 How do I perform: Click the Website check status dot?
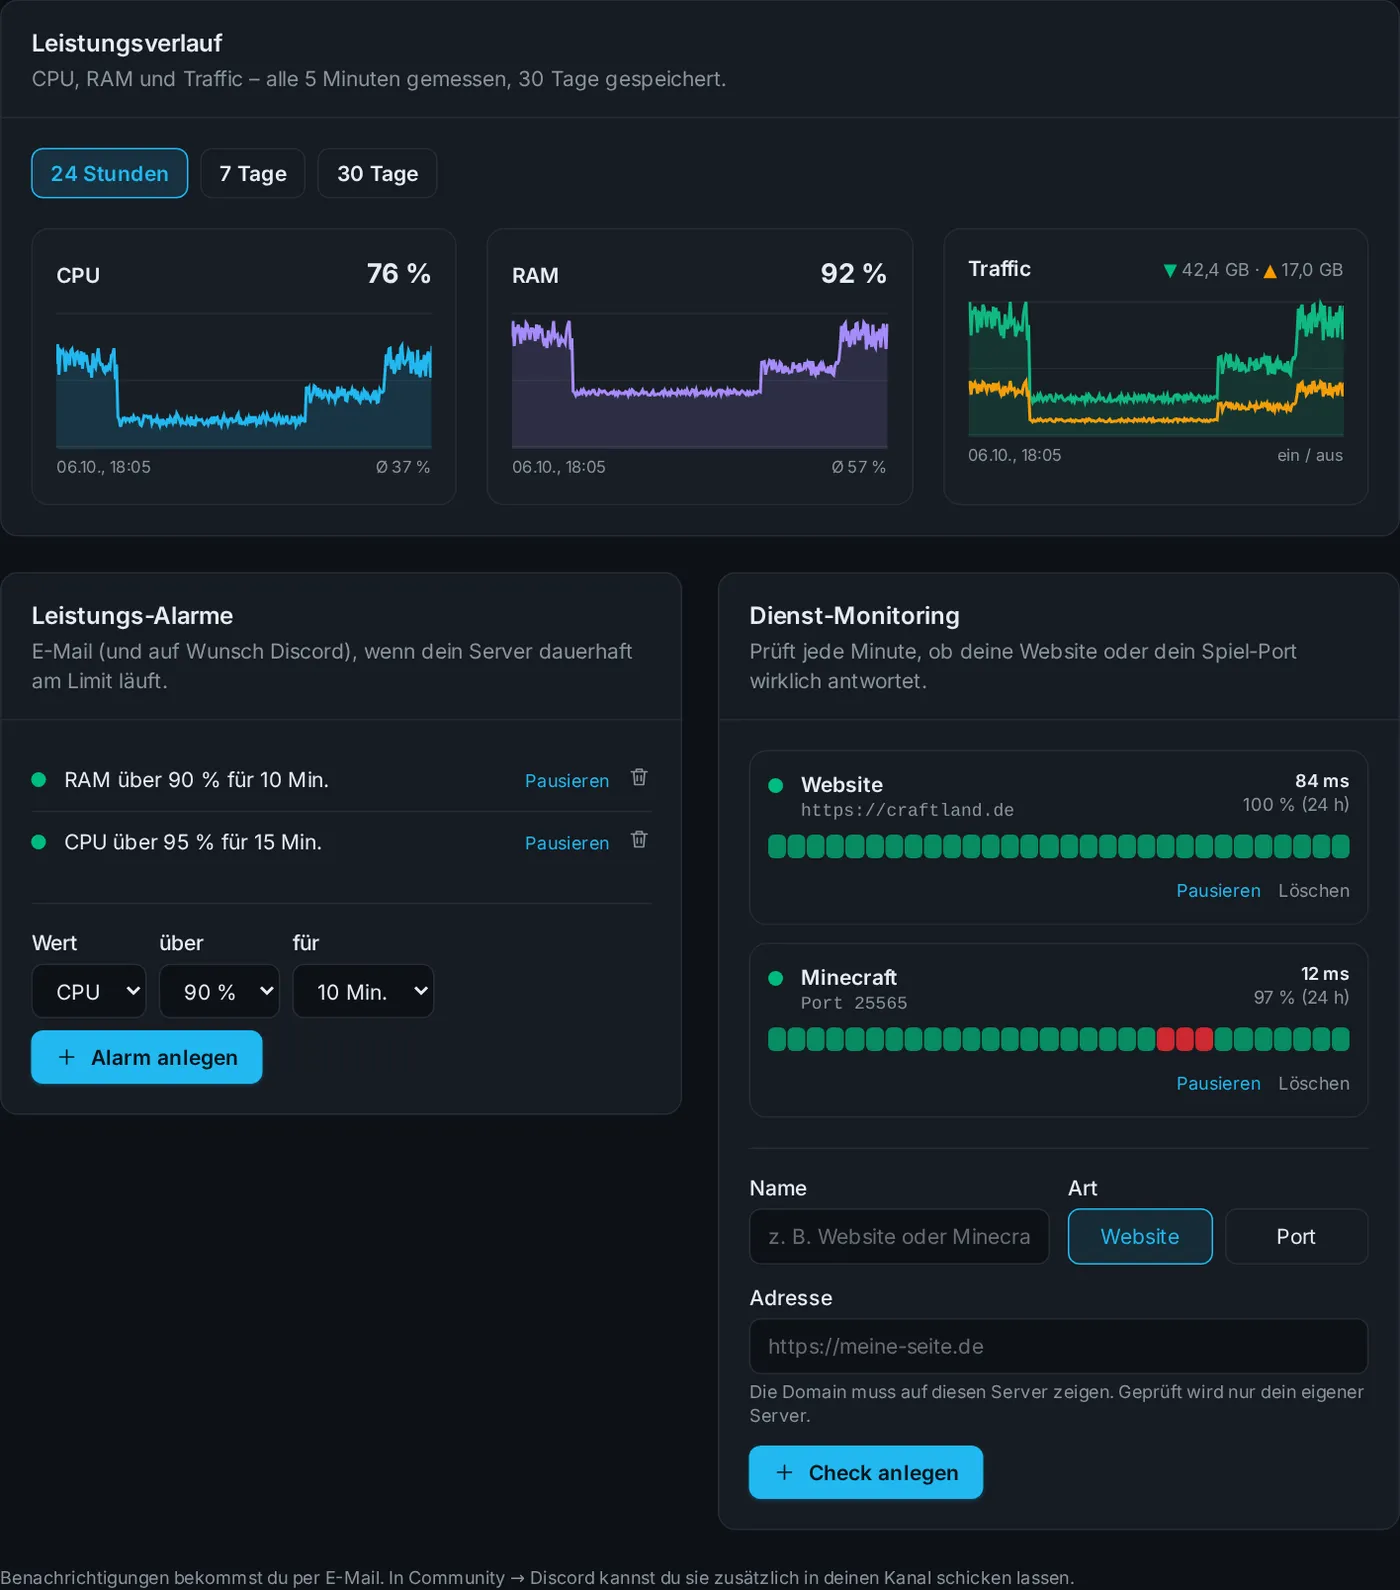pyautogui.click(x=775, y=785)
